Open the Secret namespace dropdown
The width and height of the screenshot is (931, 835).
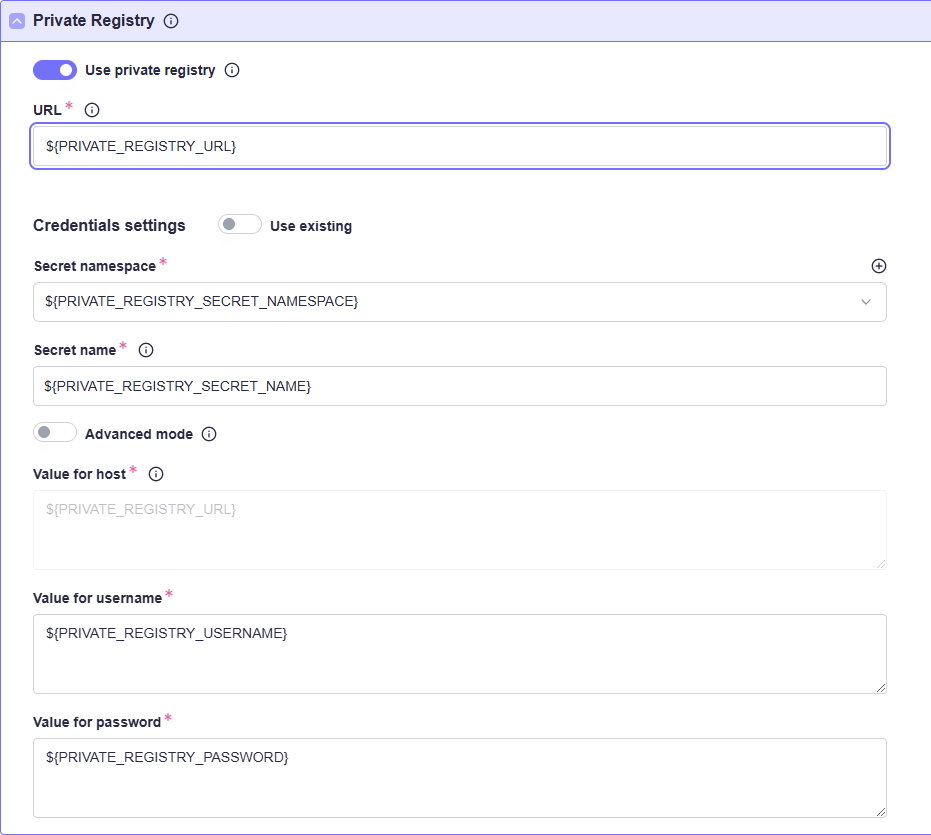click(459, 302)
